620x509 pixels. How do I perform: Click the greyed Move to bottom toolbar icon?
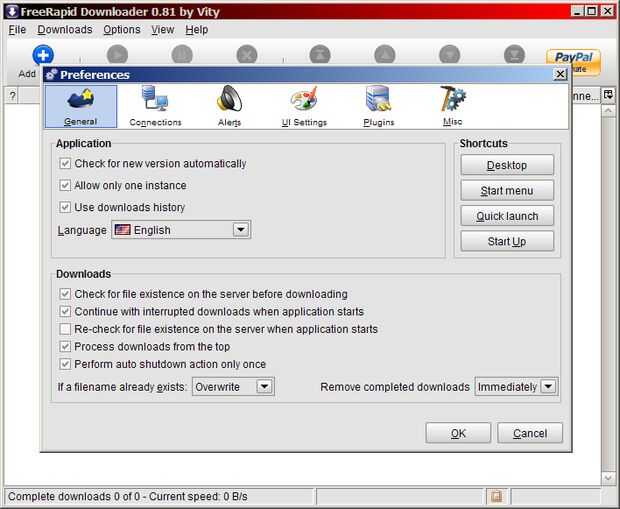pos(514,55)
